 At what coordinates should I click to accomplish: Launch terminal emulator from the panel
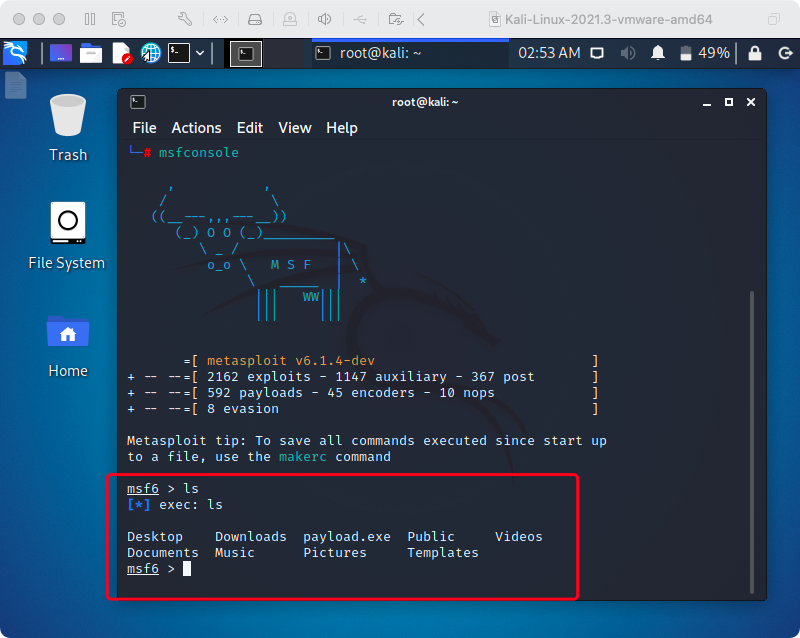179,53
